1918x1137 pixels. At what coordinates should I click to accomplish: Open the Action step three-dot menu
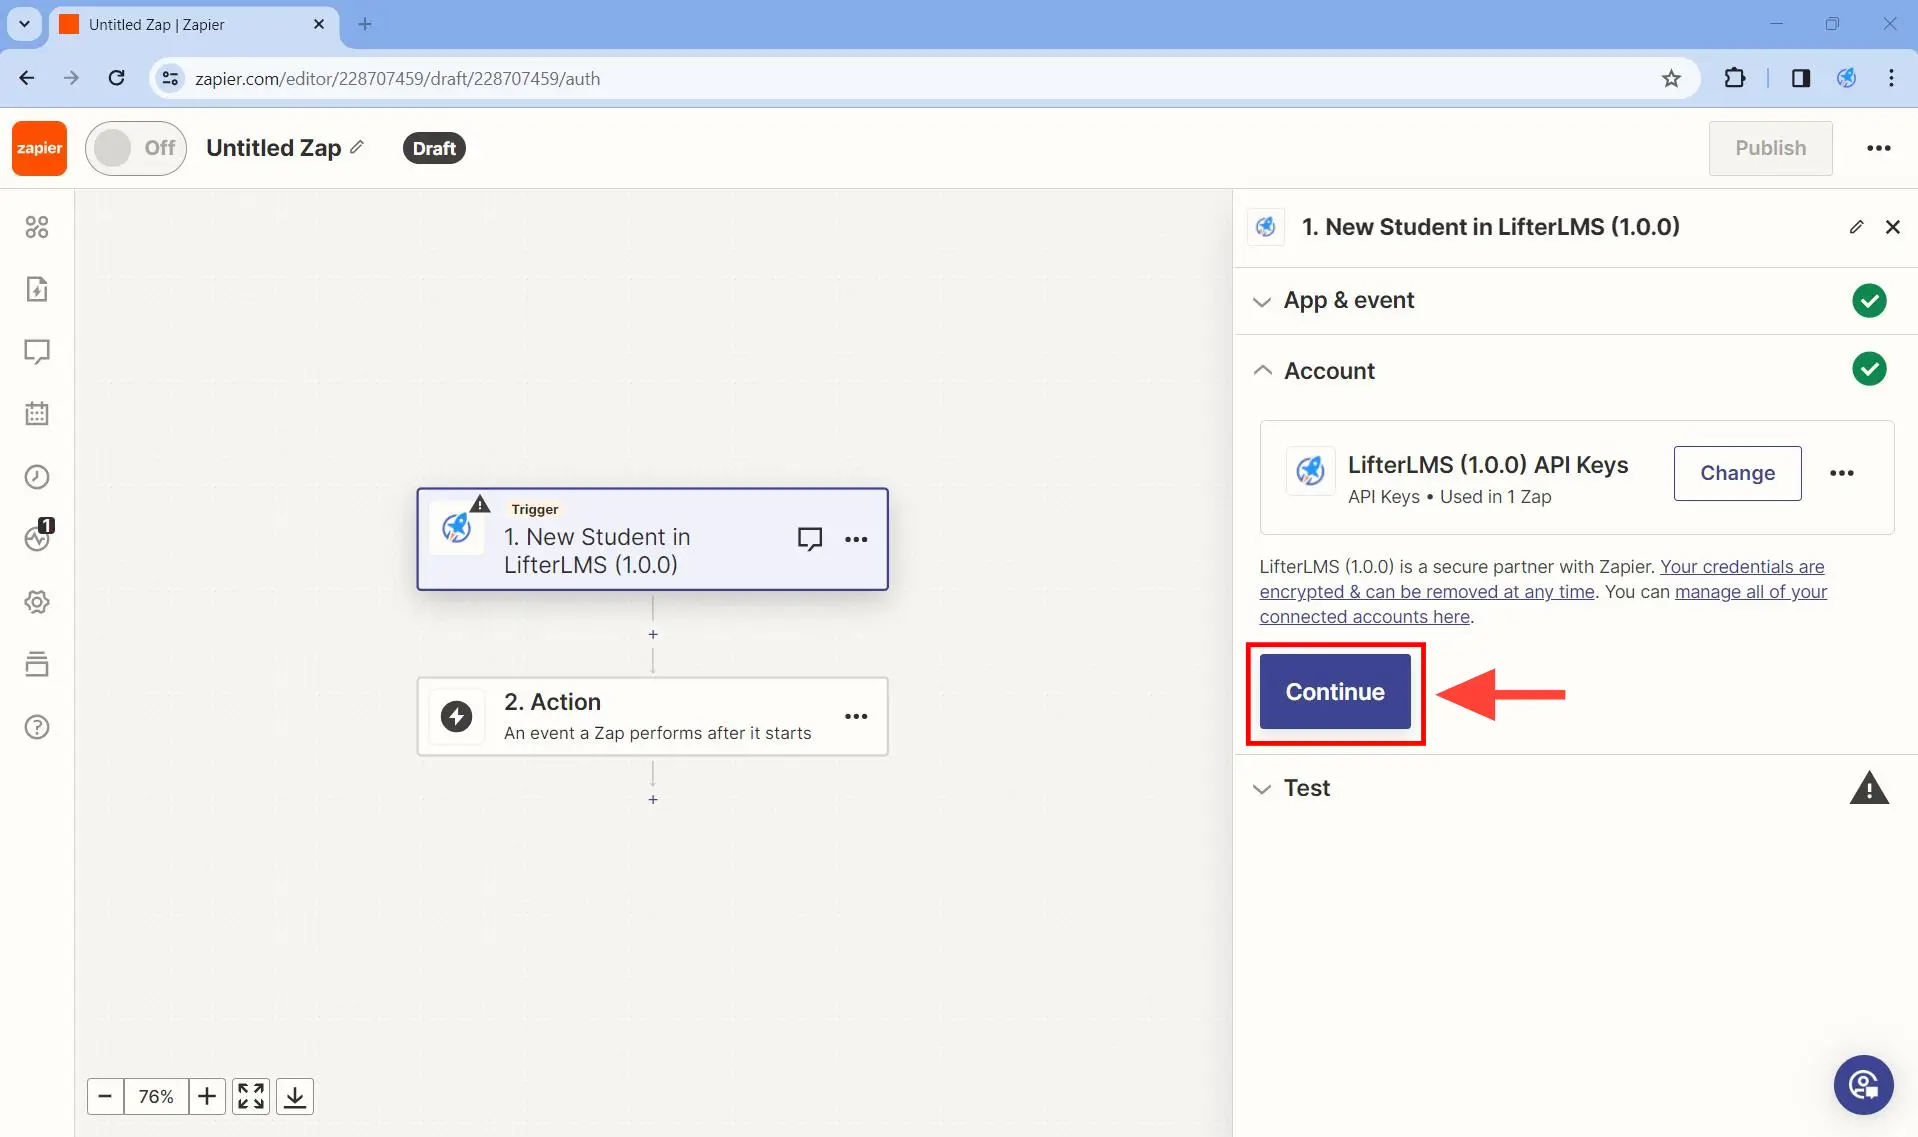[x=856, y=716]
